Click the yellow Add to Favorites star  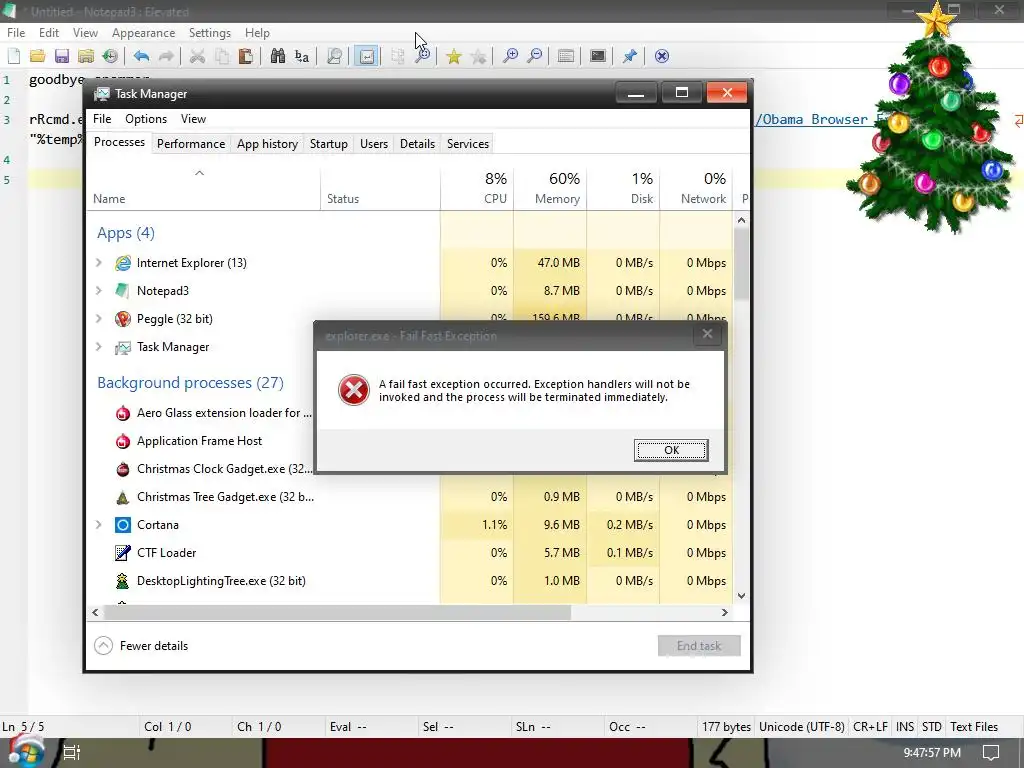tap(453, 56)
